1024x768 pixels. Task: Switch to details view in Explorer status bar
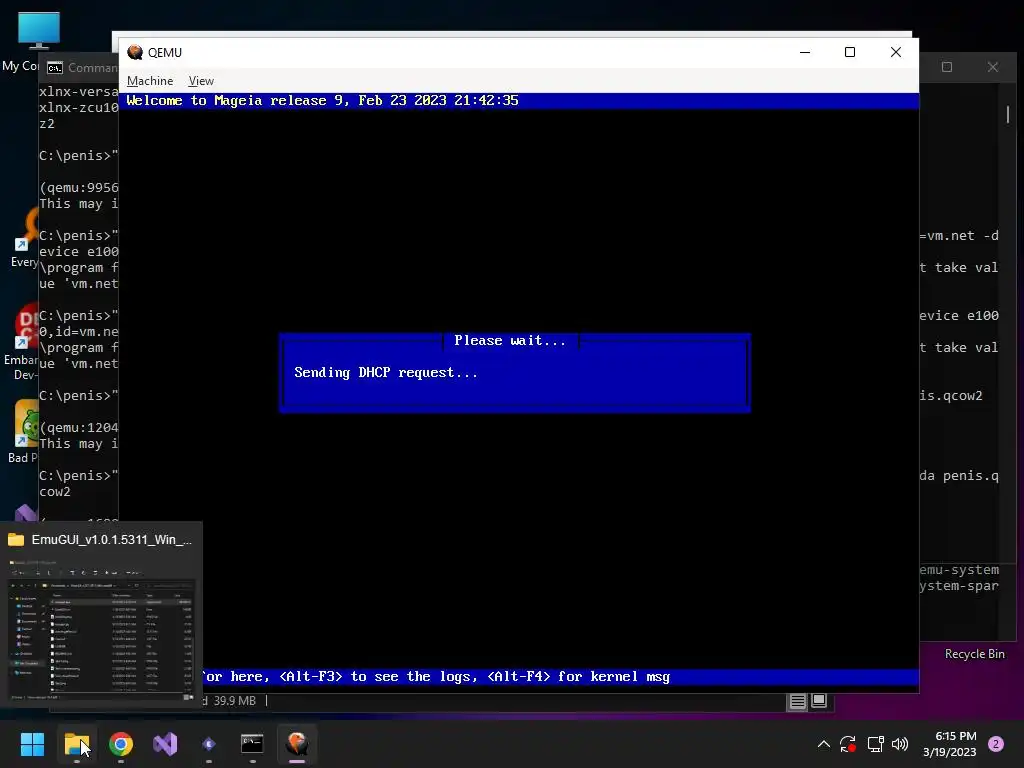coord(797,701)
